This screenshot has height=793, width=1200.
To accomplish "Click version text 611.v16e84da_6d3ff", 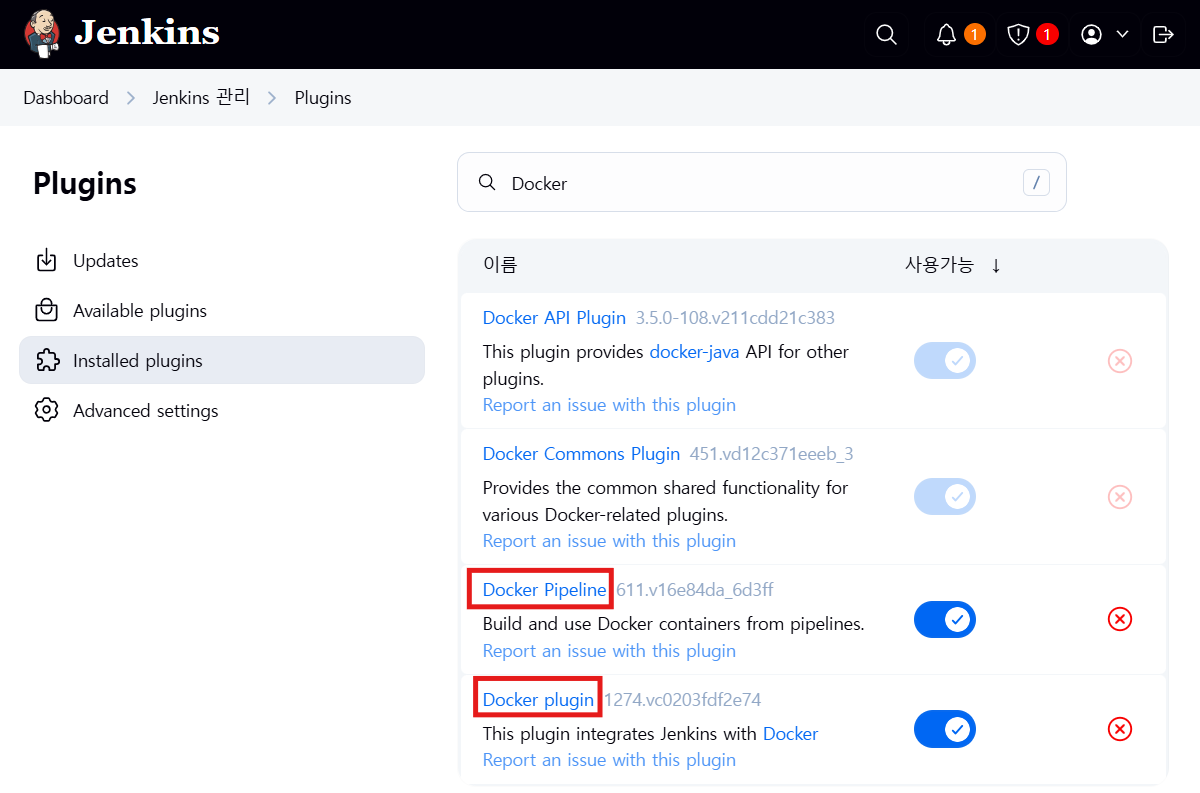I will [694, 590].
